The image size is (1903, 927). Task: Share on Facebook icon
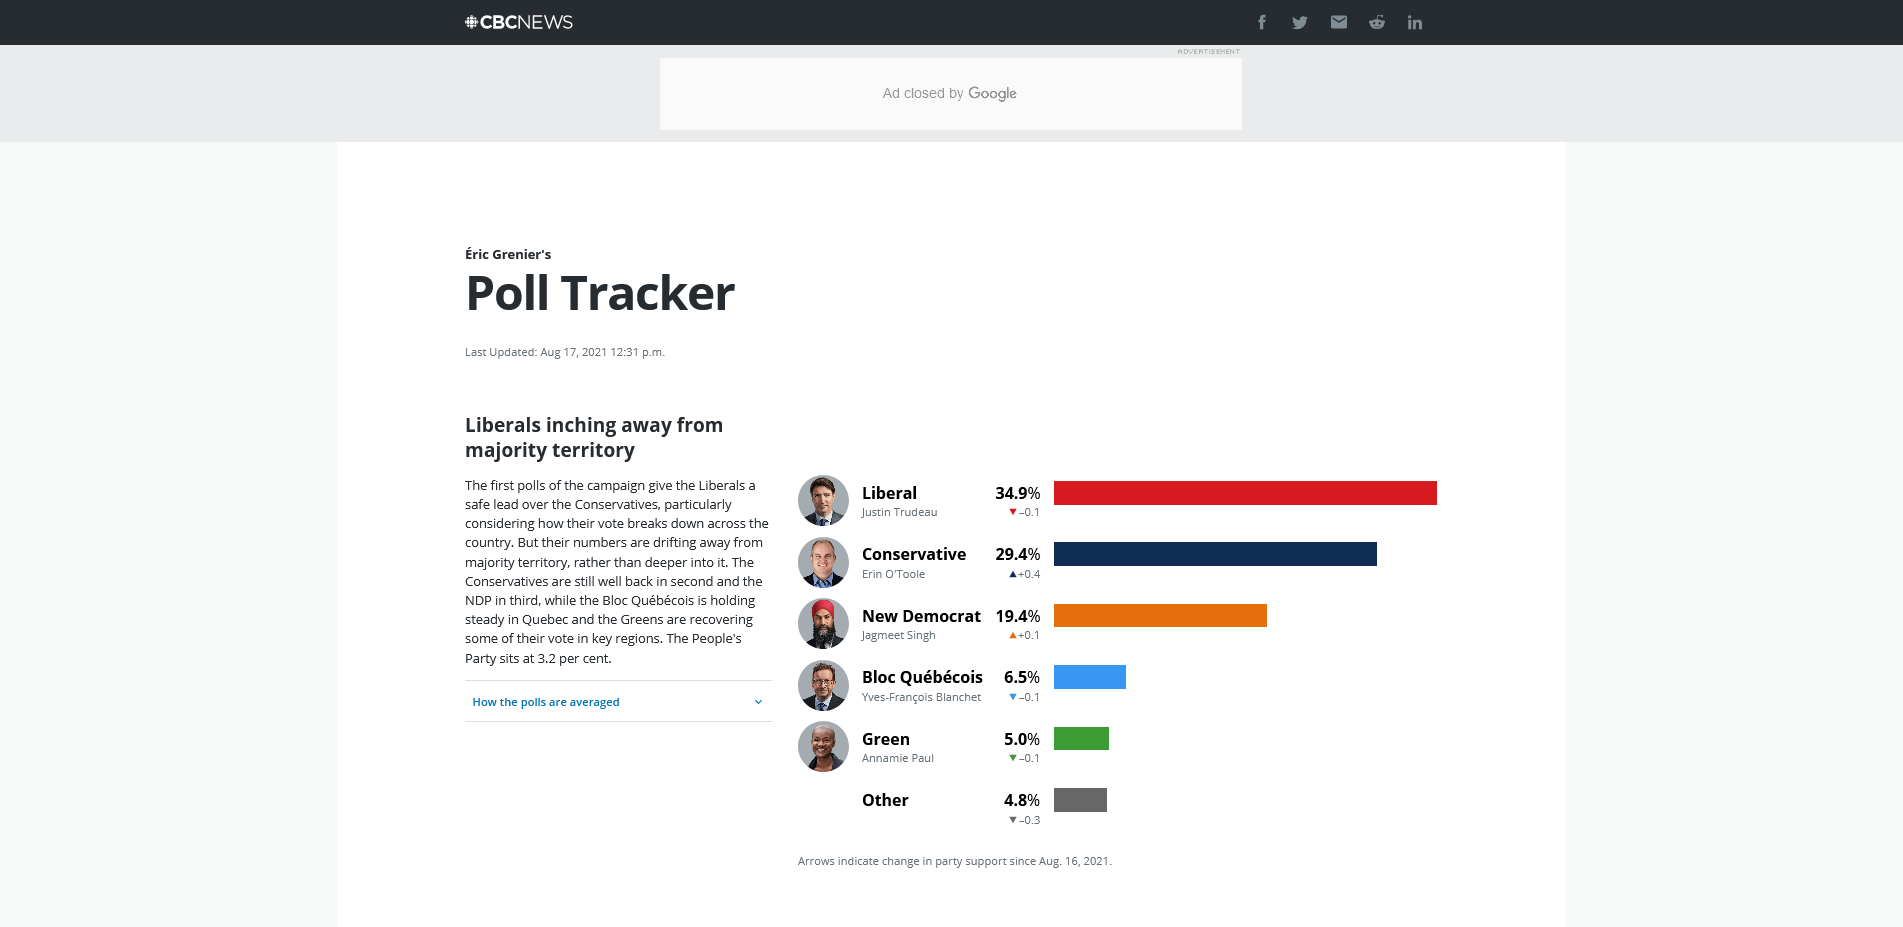tap(1262, 22)
